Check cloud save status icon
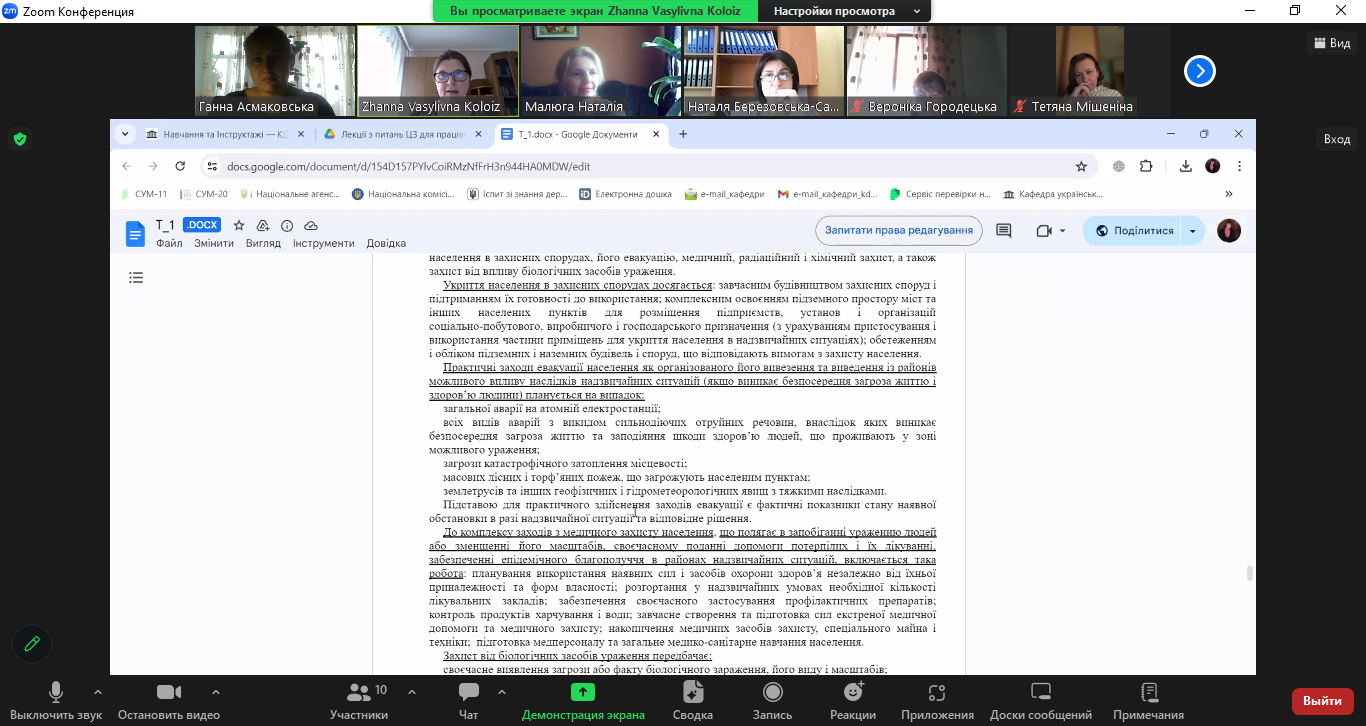Image resolution: width=1366 pixels, height=726 pixels. 311,226
